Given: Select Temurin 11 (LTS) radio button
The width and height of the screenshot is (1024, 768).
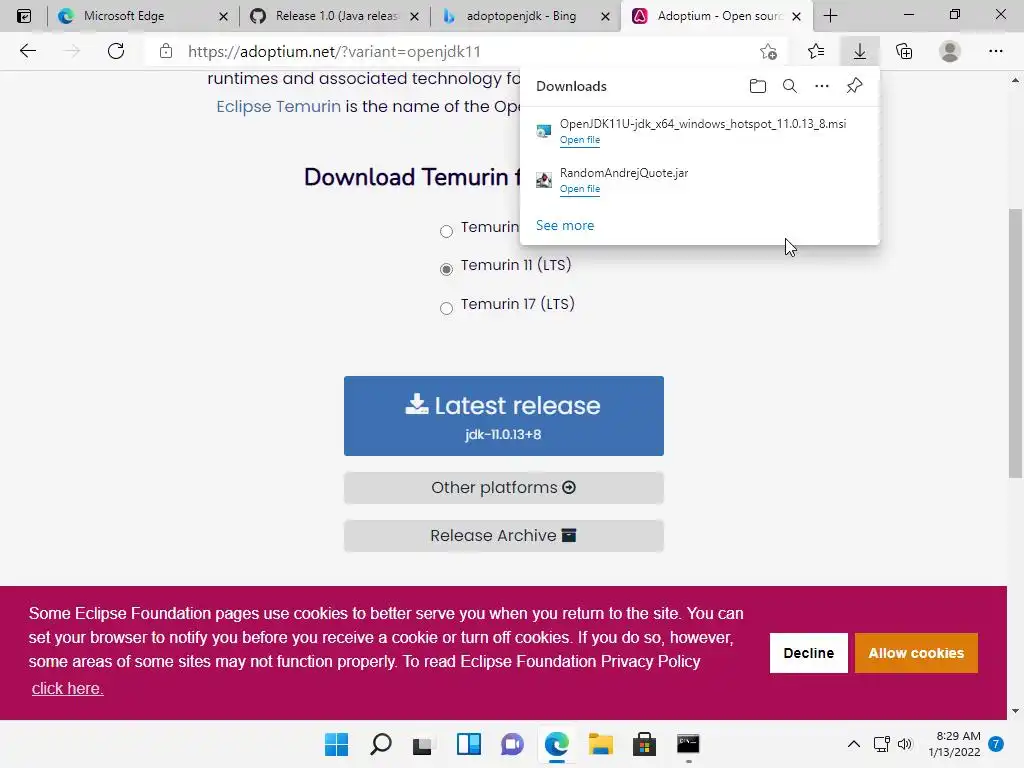Looking at the screenshot, I should (446, 269).
